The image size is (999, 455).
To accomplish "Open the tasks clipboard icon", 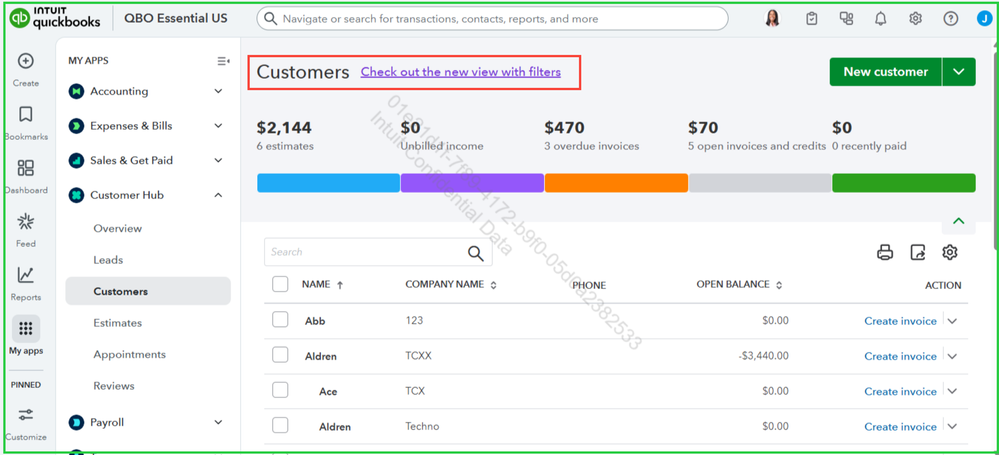I will pyautogui.click(x=812, y=18).
